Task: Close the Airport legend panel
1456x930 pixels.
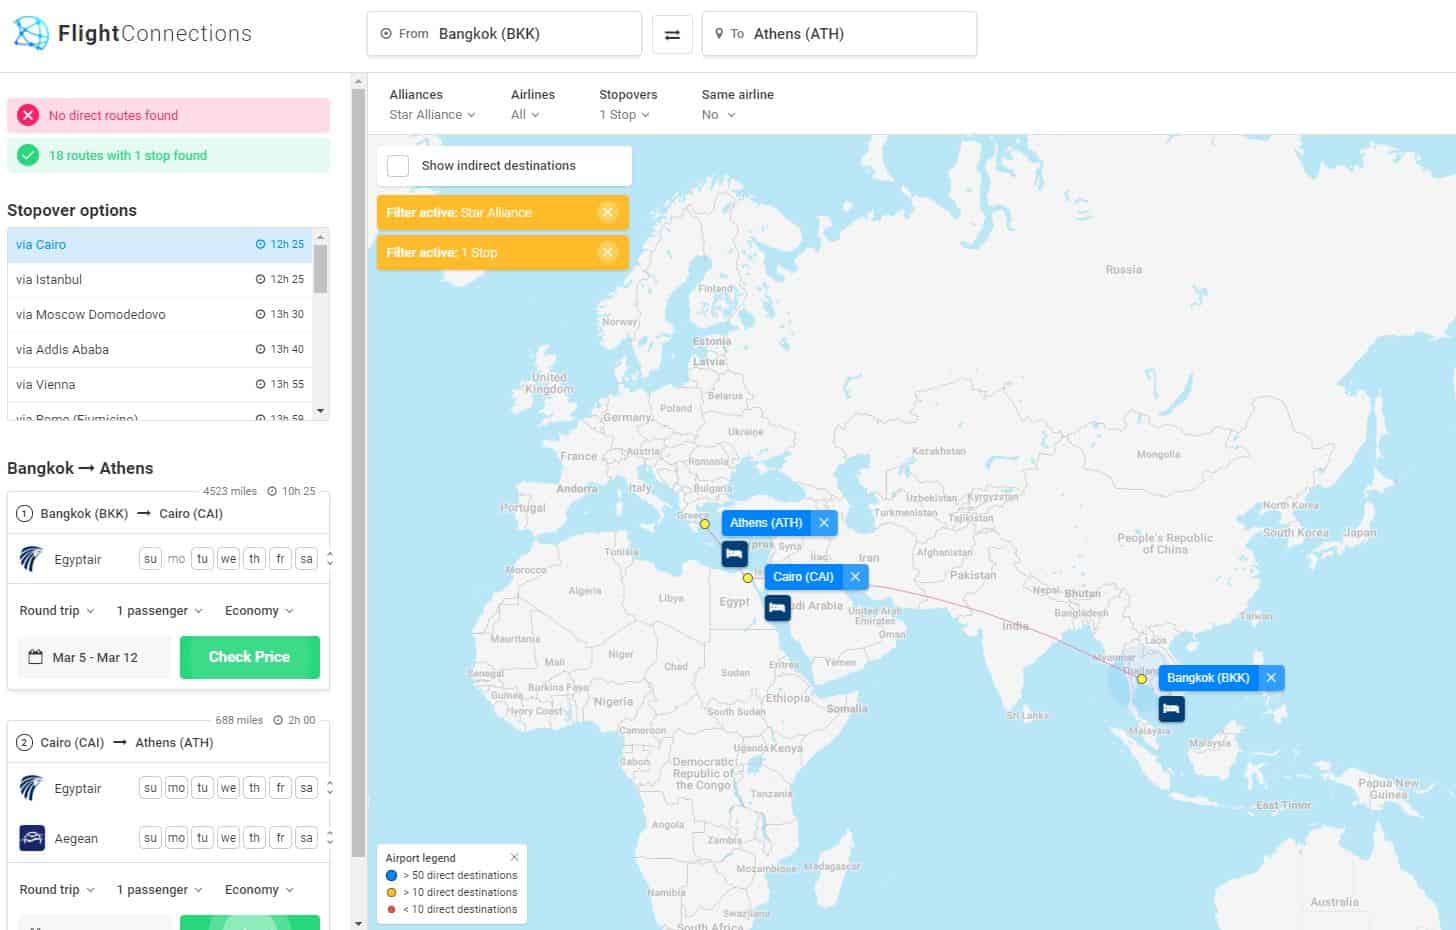Action: (x=515, y=857)
